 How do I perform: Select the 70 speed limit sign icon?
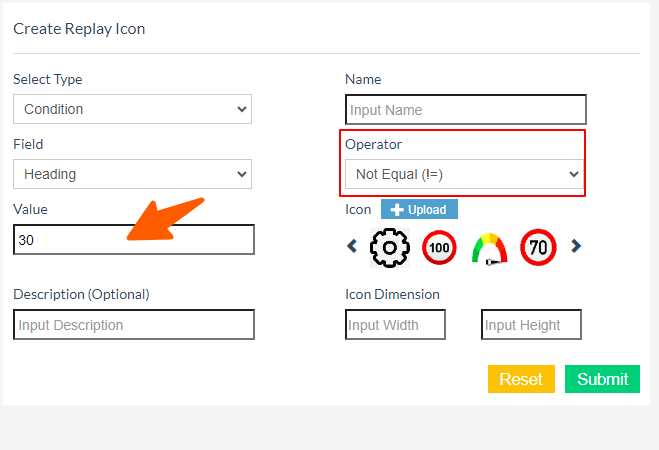[539, 247]
